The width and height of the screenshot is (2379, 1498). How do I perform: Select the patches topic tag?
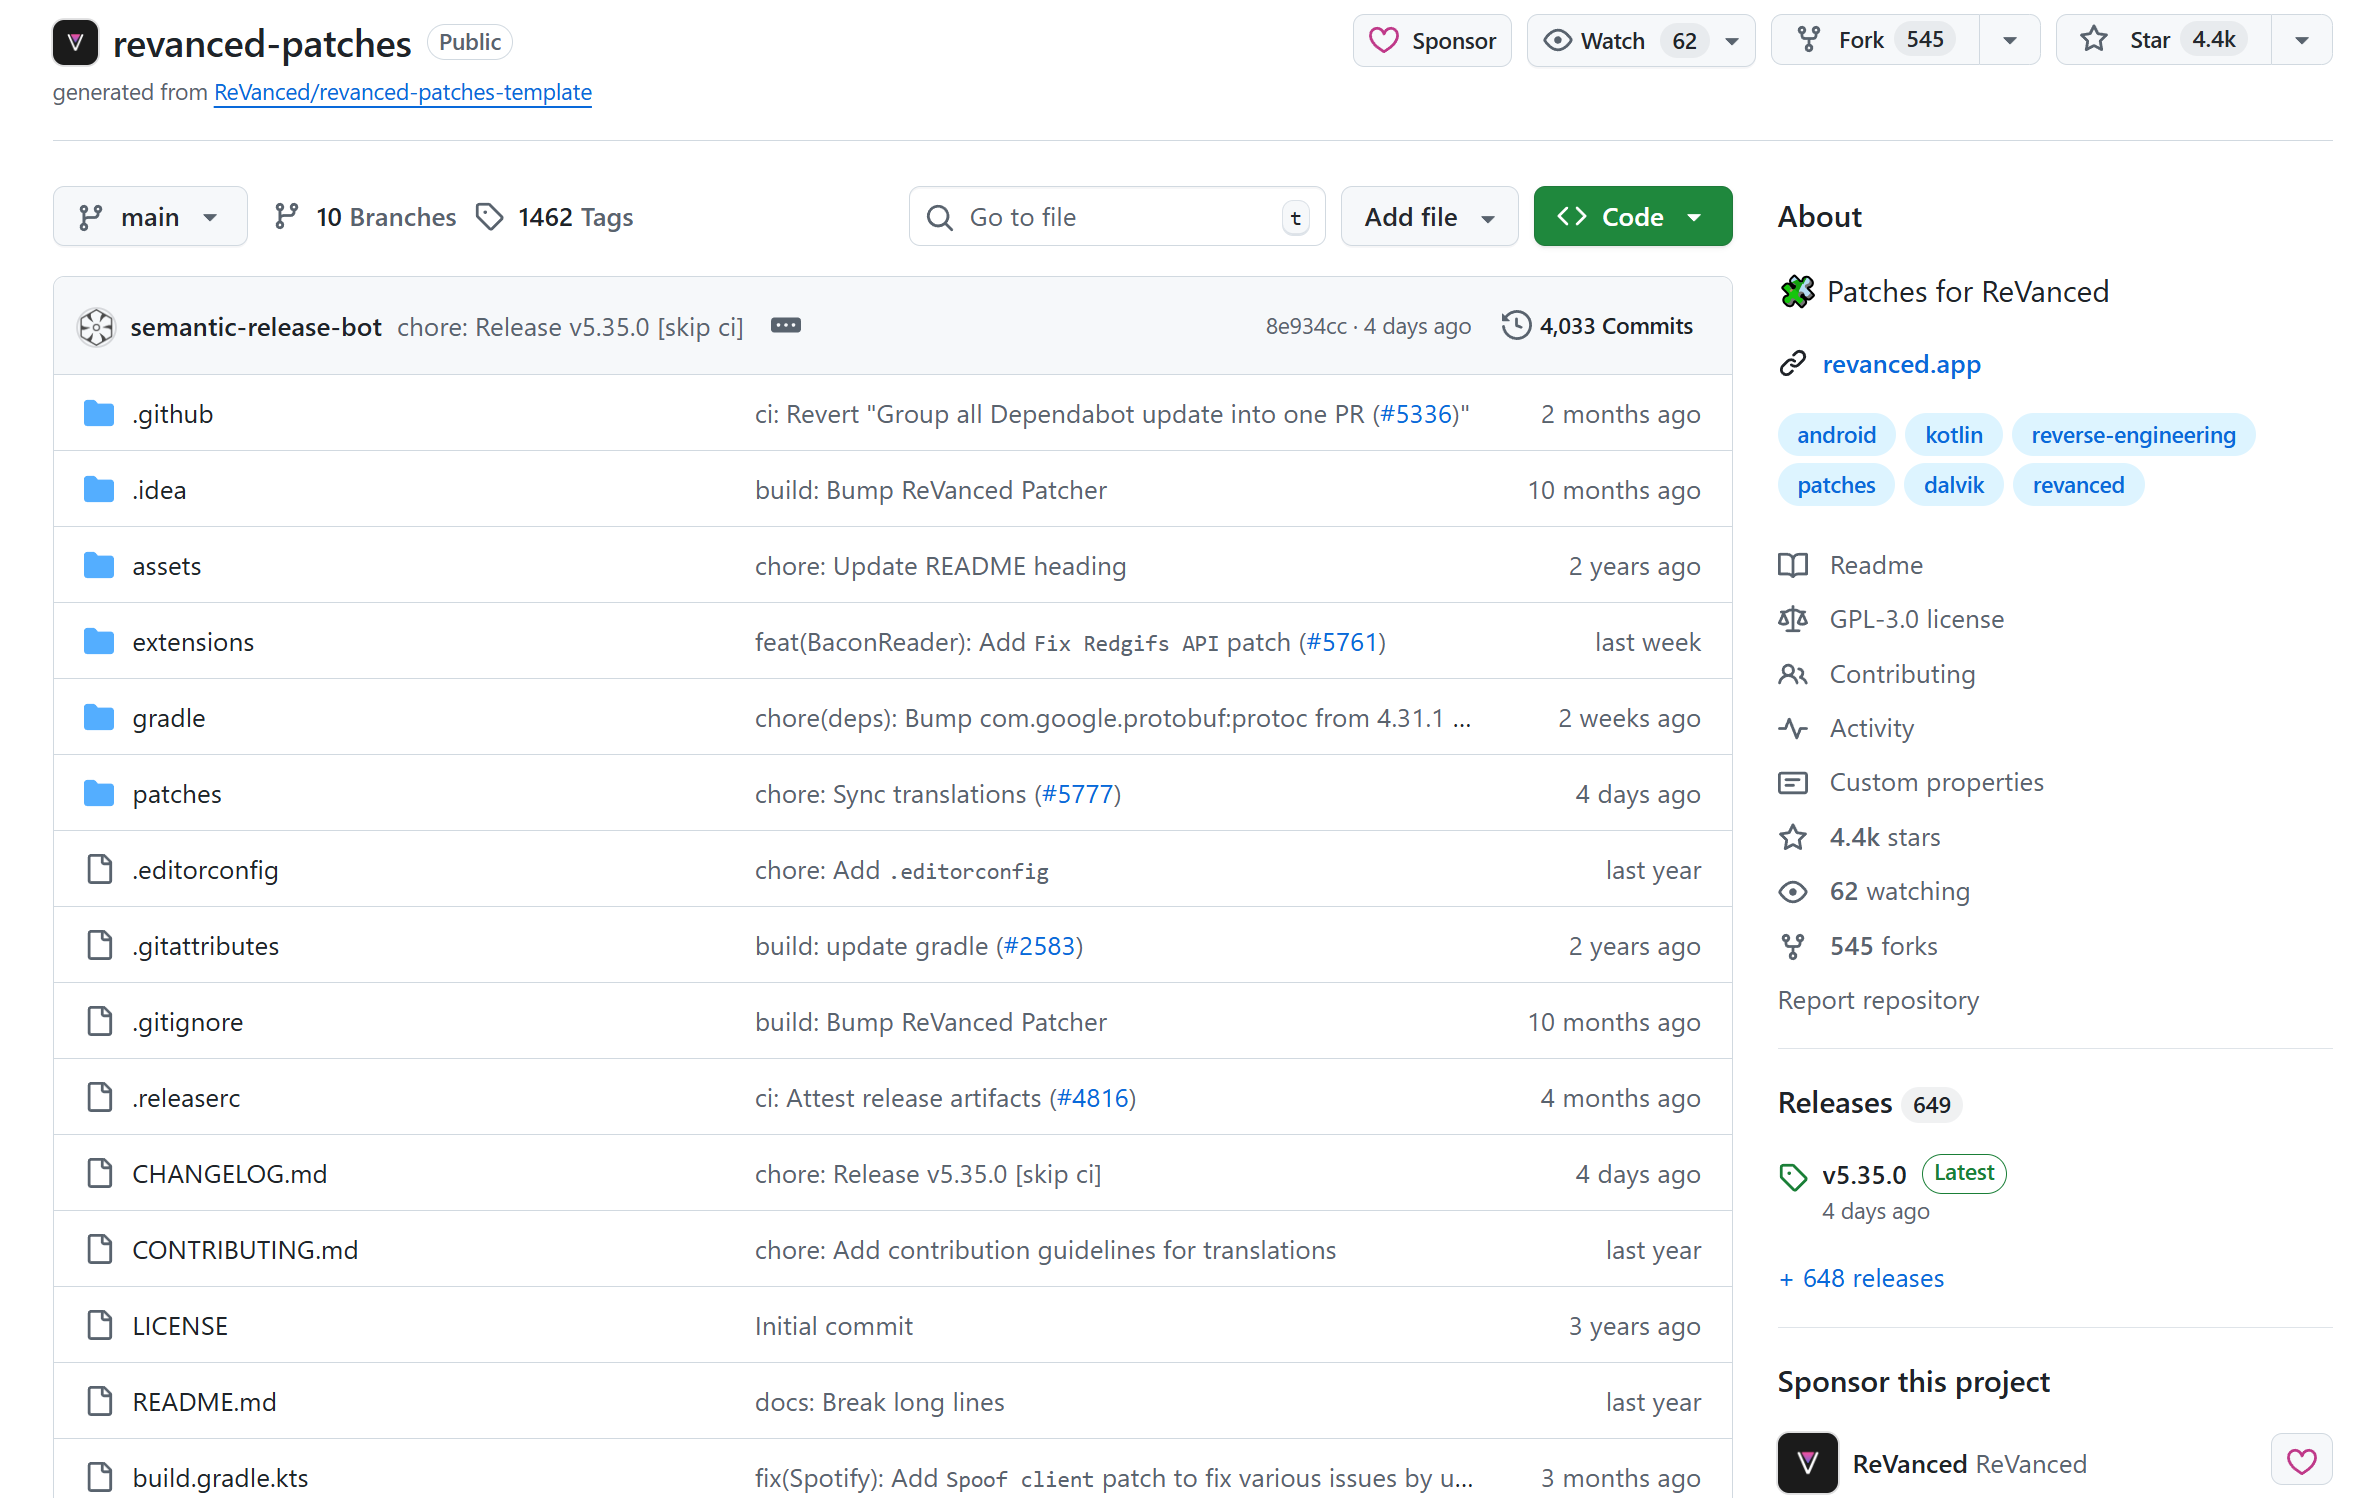point(1836,485)
